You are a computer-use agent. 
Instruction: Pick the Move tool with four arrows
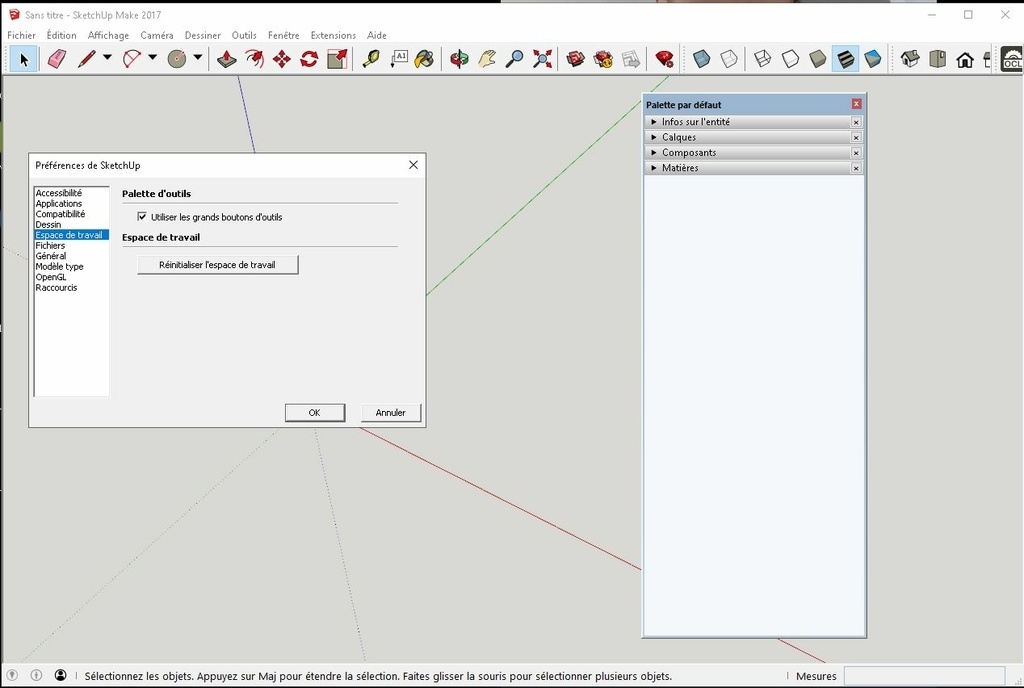[281, 59]
